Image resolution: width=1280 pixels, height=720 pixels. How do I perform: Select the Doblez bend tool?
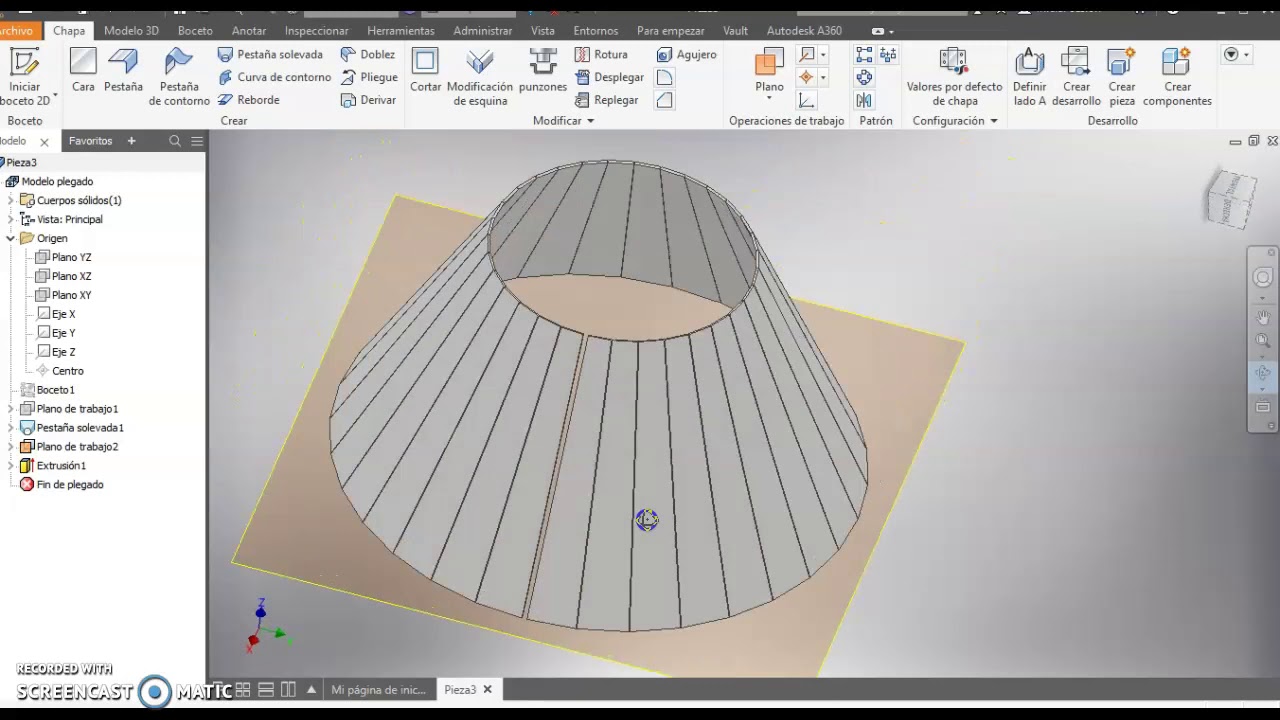[367, 55]
